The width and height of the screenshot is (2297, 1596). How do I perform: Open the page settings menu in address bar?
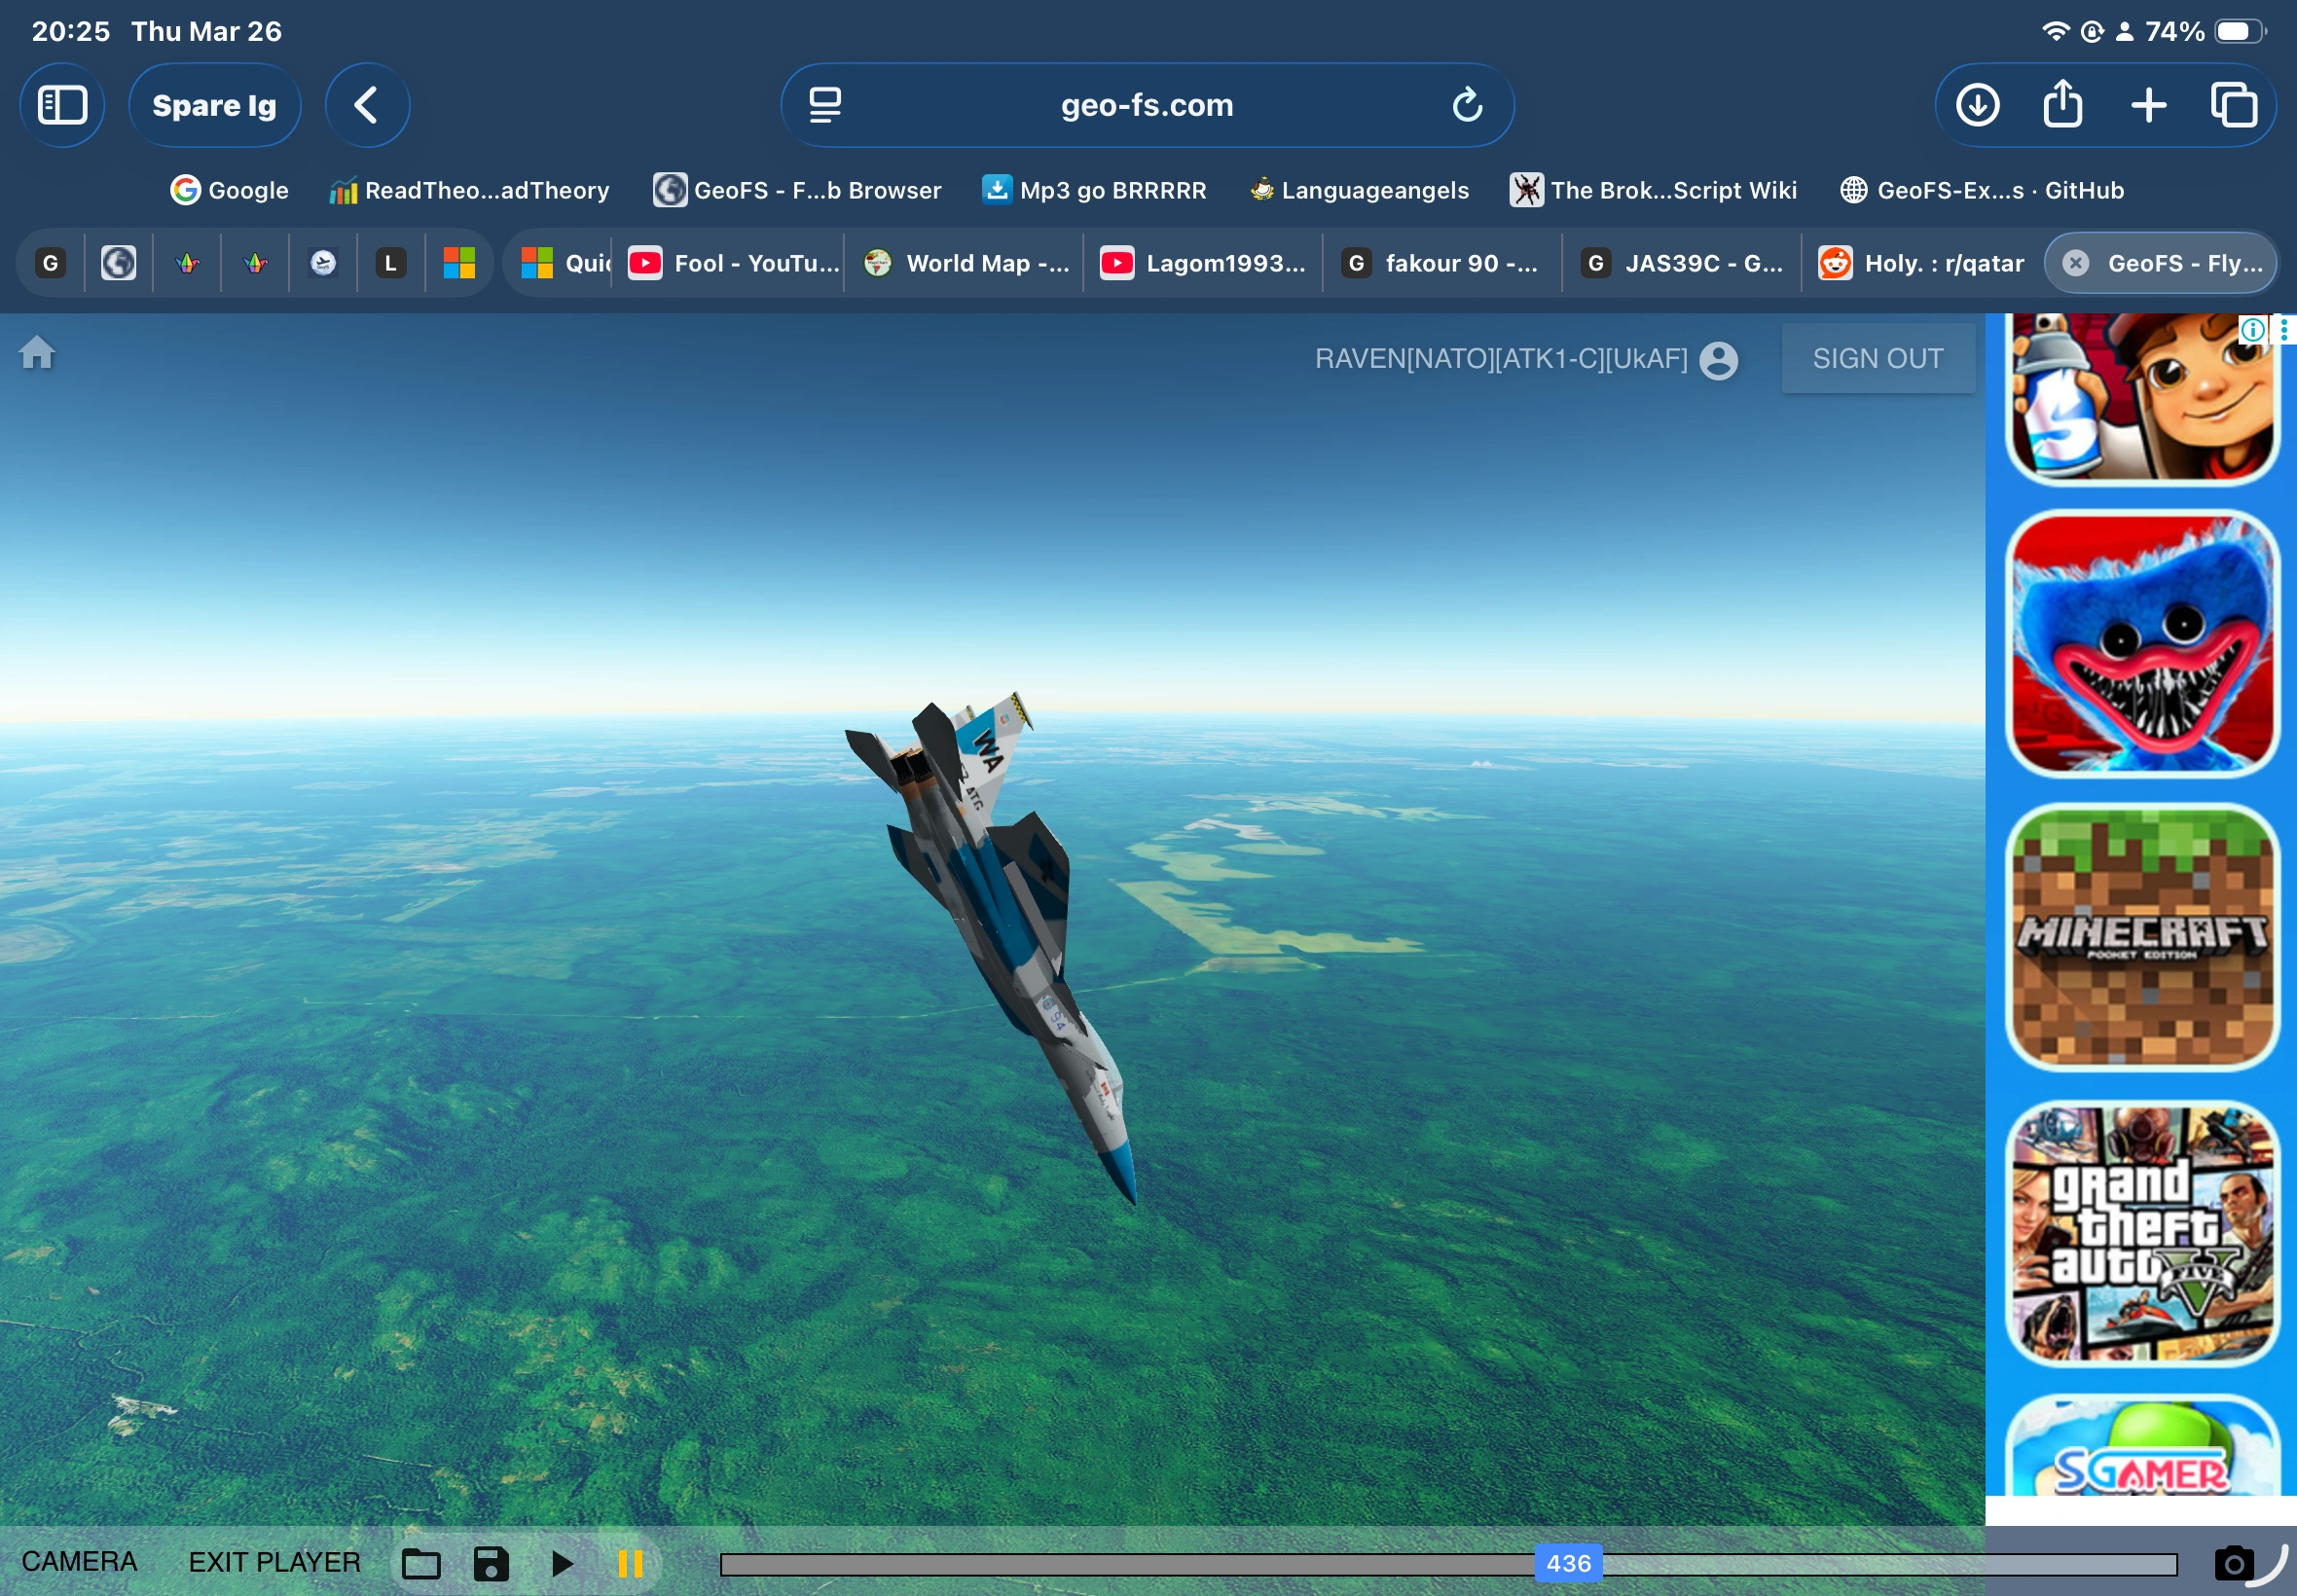(x=825, y=105)
